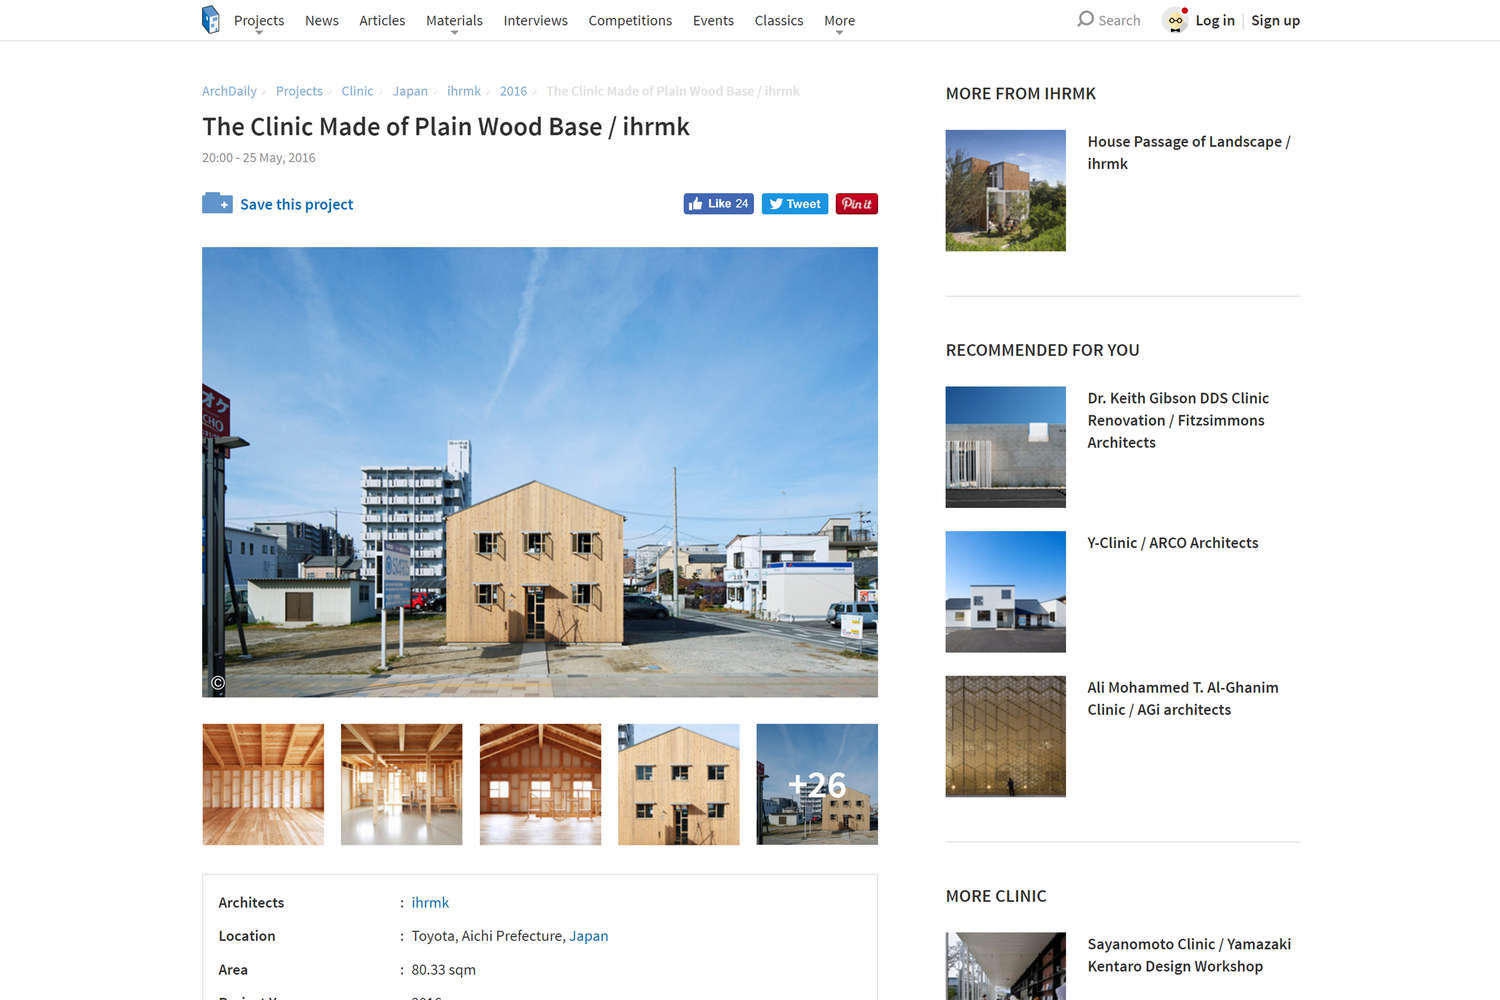Open the House Passage of Landscape thumbnail
Image resolution: width=1500 pixels, height=1000 pixels.
pos(1005,190)
